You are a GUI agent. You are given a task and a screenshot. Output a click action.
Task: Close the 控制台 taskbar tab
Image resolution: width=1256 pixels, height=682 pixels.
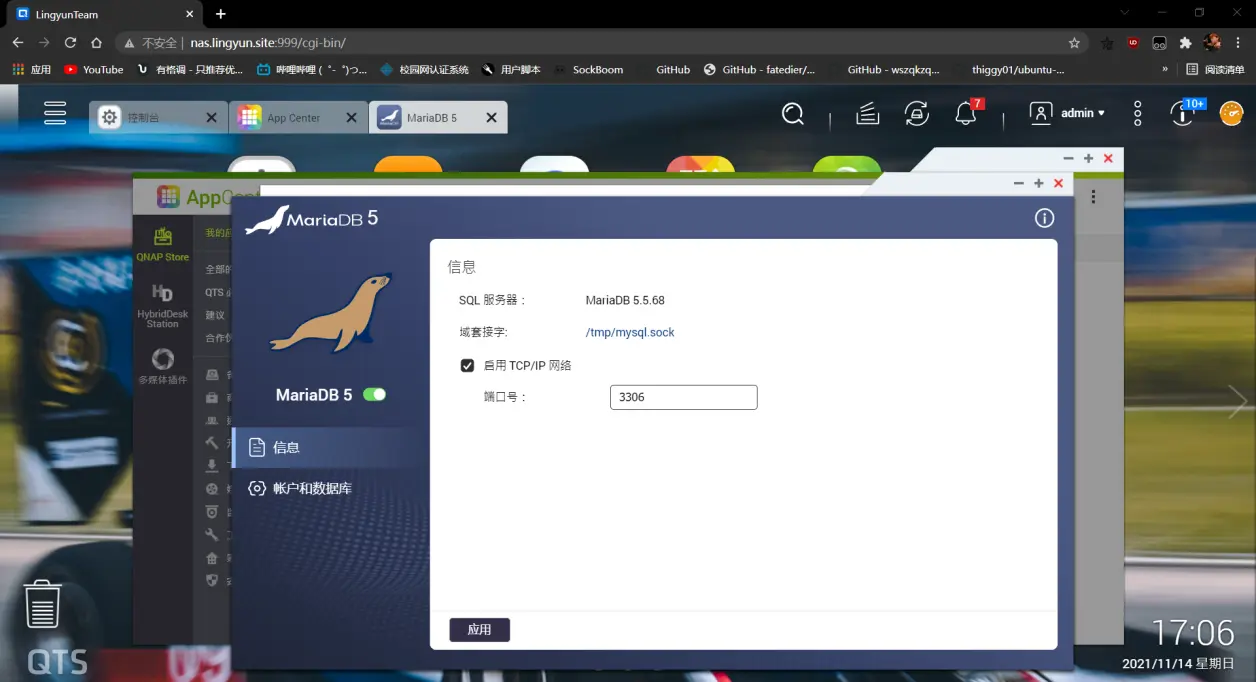(211, 118)
